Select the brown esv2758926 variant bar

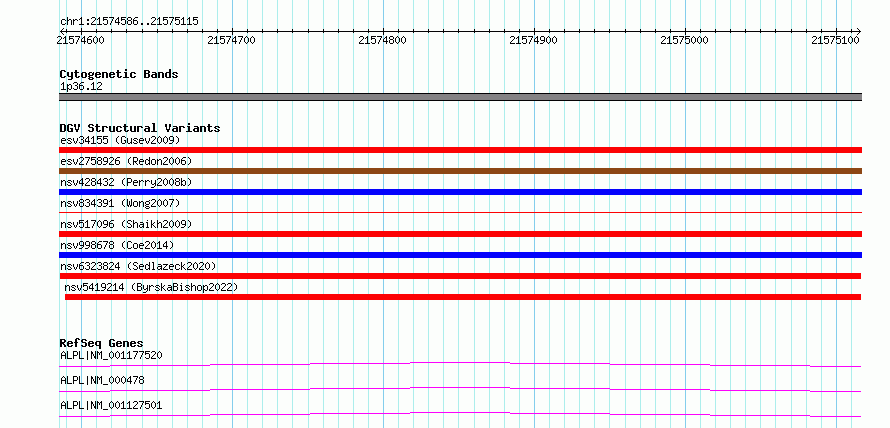pyautogui.click(x=460, y=171)
